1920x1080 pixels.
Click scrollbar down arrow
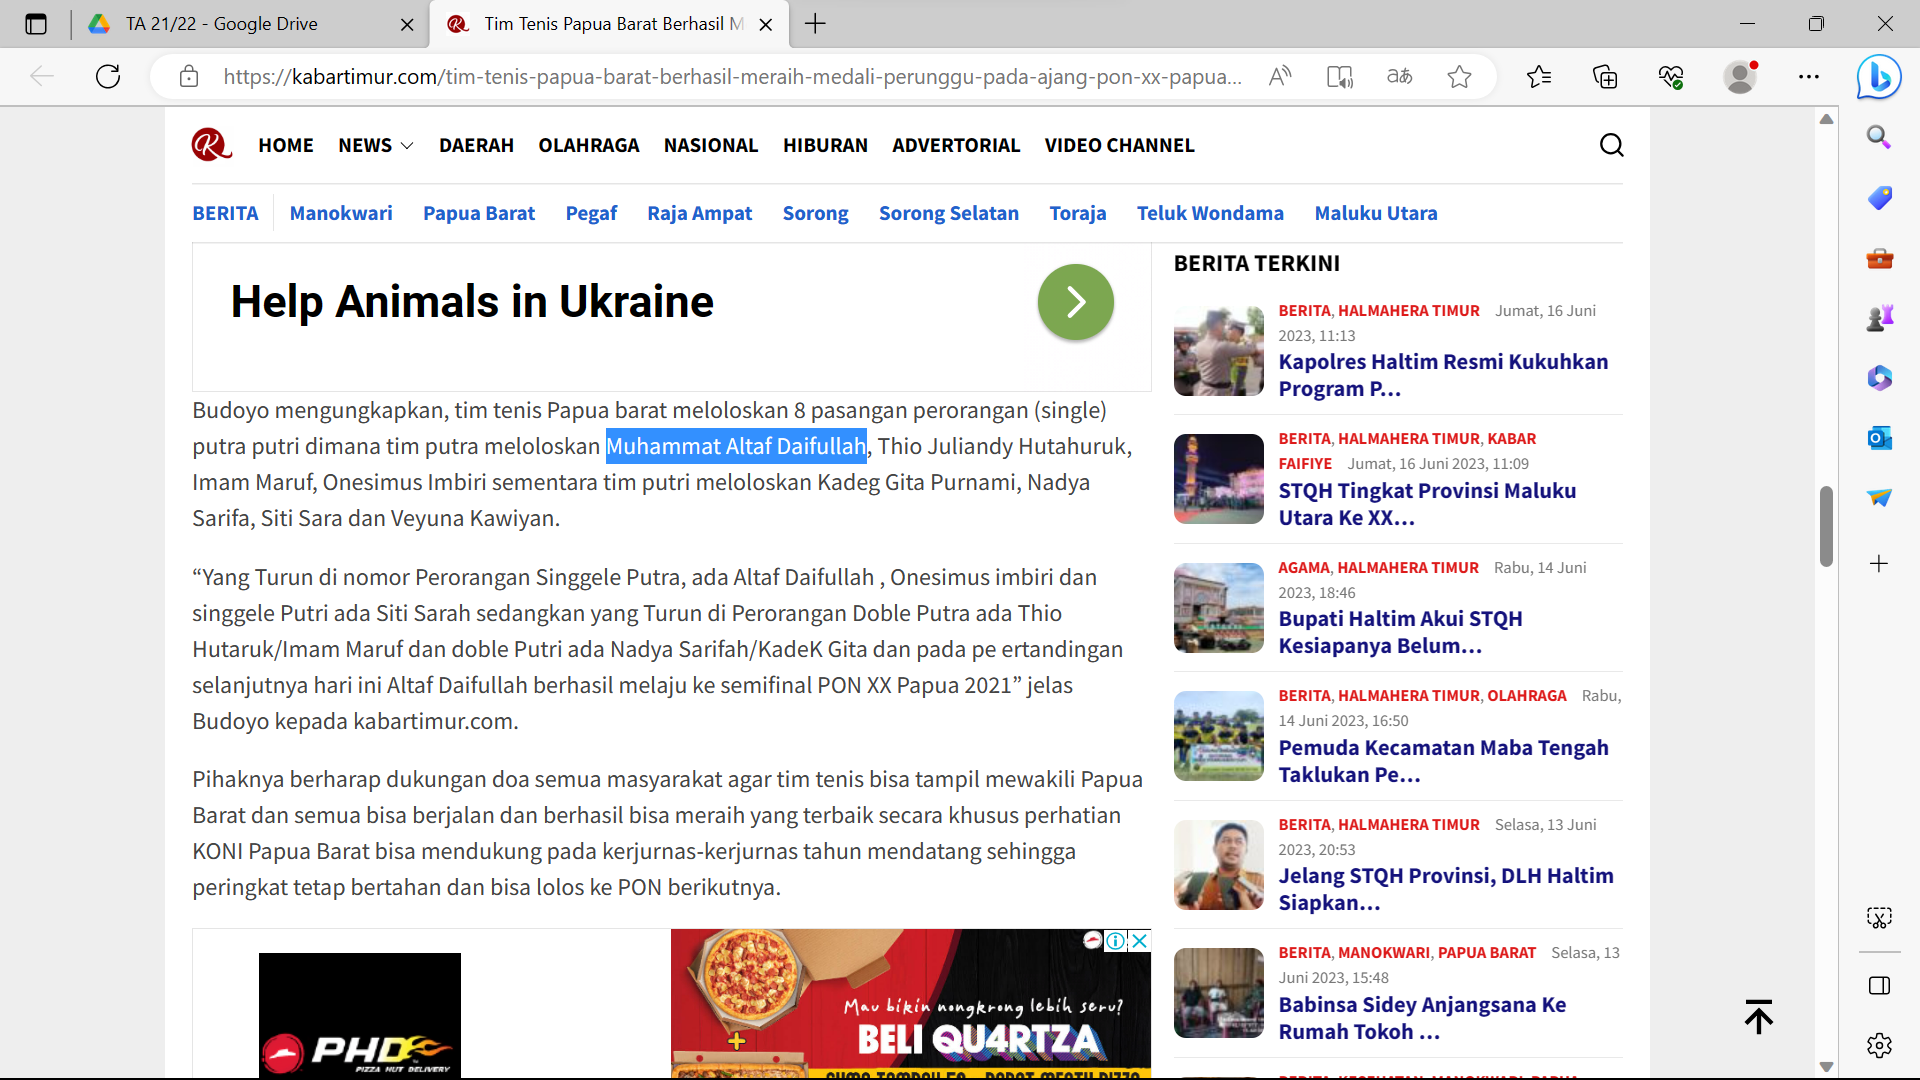click(x=1826, y=1067)
